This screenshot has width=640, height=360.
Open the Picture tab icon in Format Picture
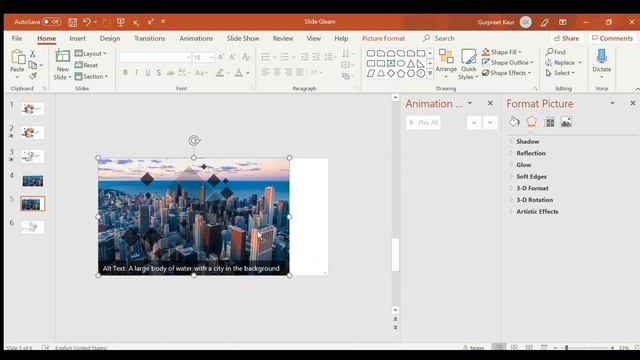pos(566,122)
